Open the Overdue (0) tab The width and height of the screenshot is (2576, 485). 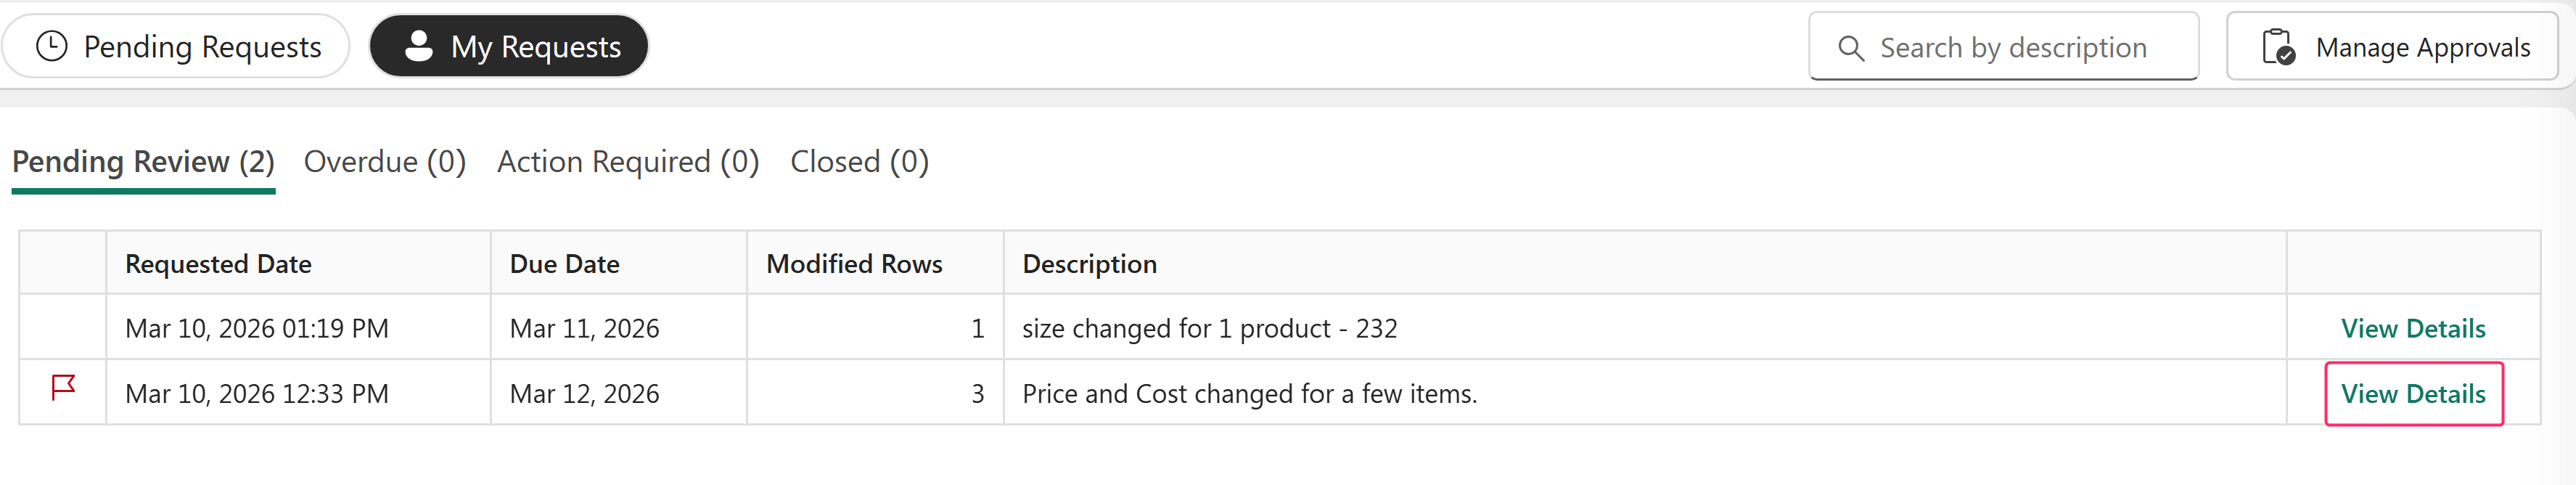(x=384, y=162)
